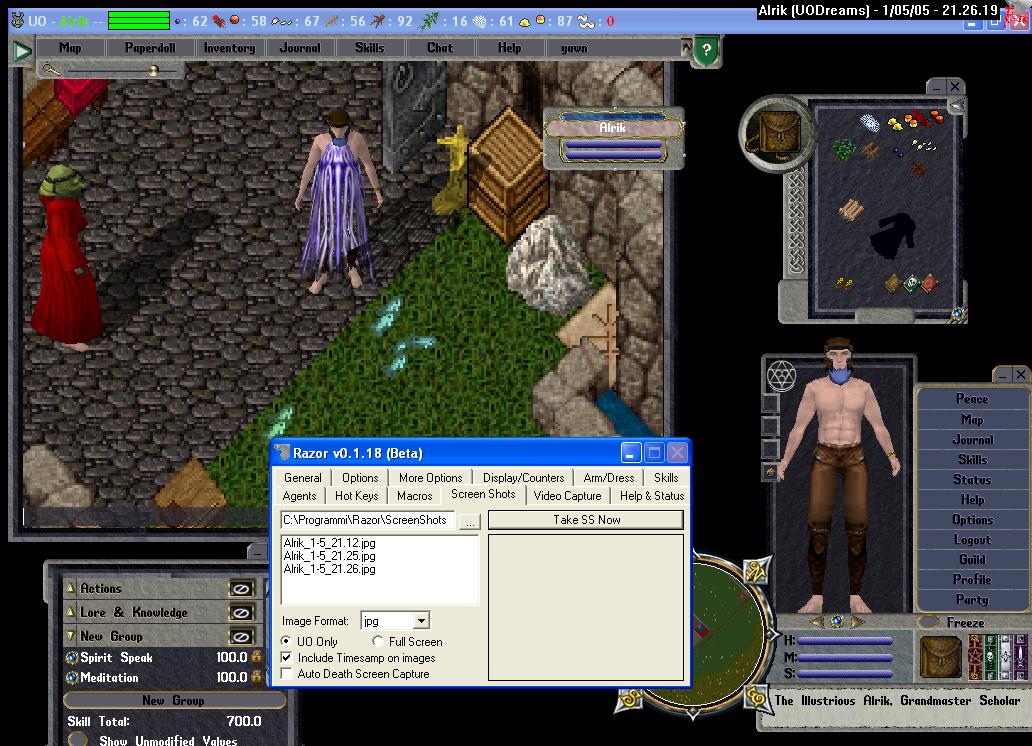Open the backpack icon below the paperdoll
1032x746 pixels.
[x=940, y=657]
